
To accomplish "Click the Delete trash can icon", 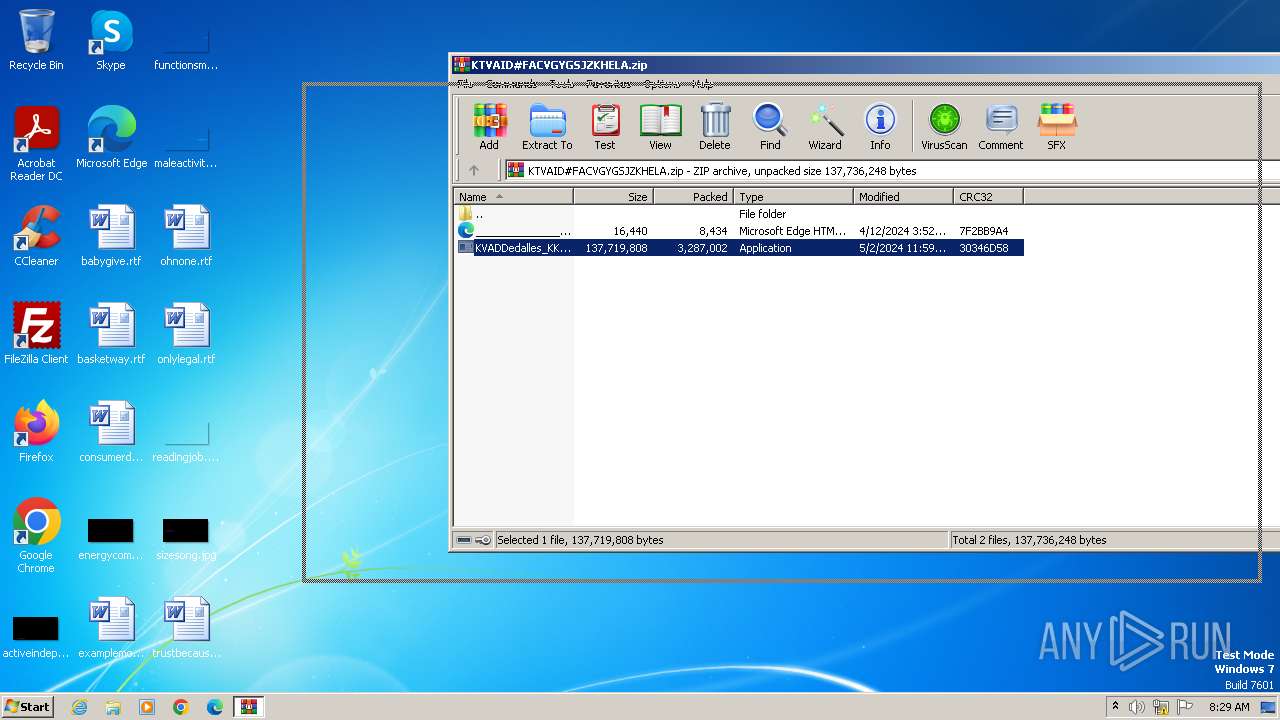I will (x=715, y=127).
